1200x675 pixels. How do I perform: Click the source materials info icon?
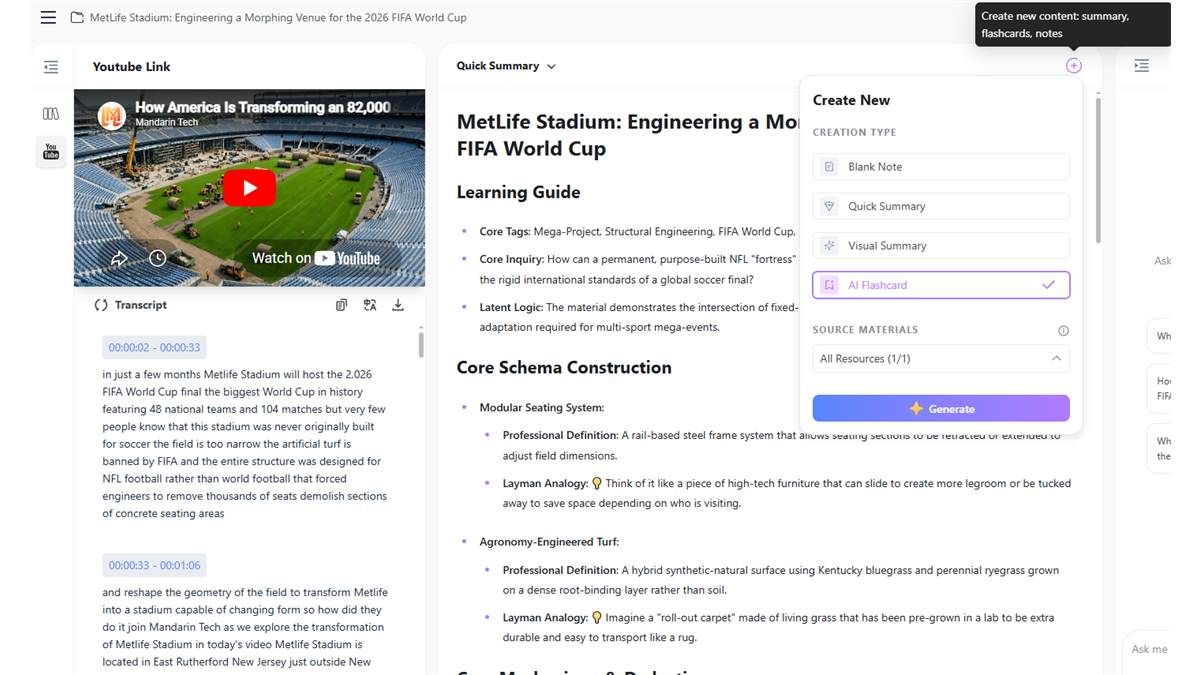coord(1063,330)
